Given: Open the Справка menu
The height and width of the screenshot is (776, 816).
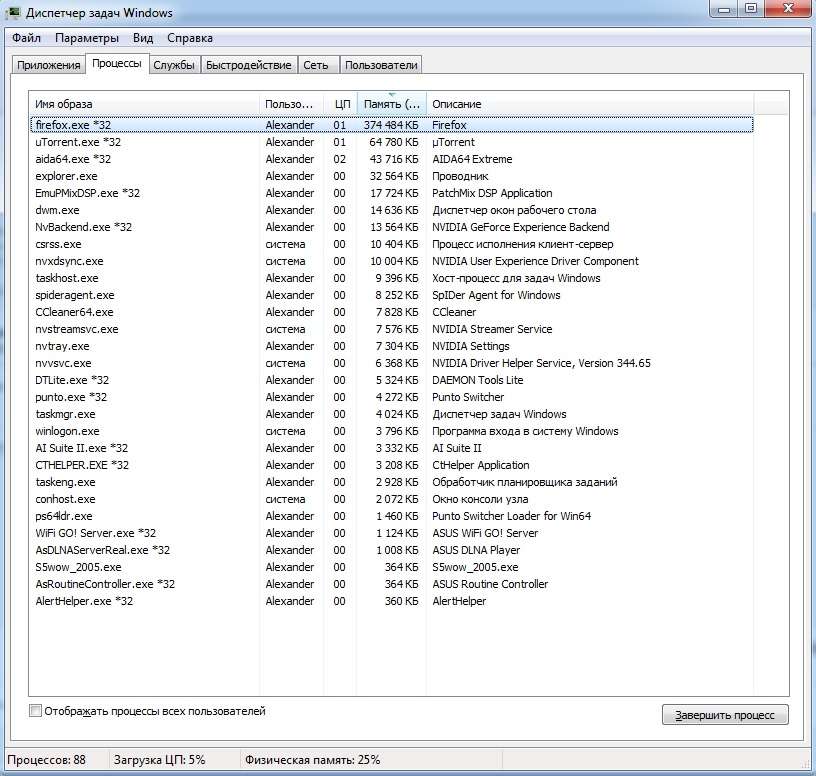Looking at the screenshot, I should coord(190,38).
